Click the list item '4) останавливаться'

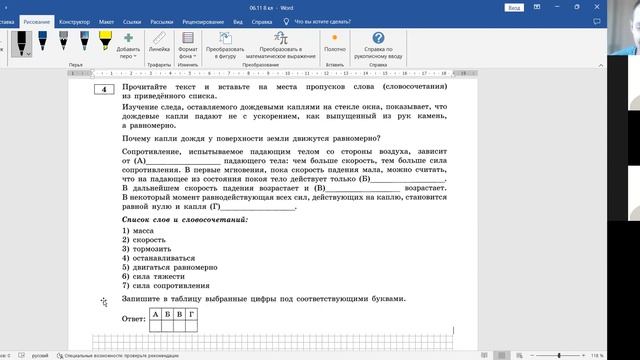click(158, 258)
